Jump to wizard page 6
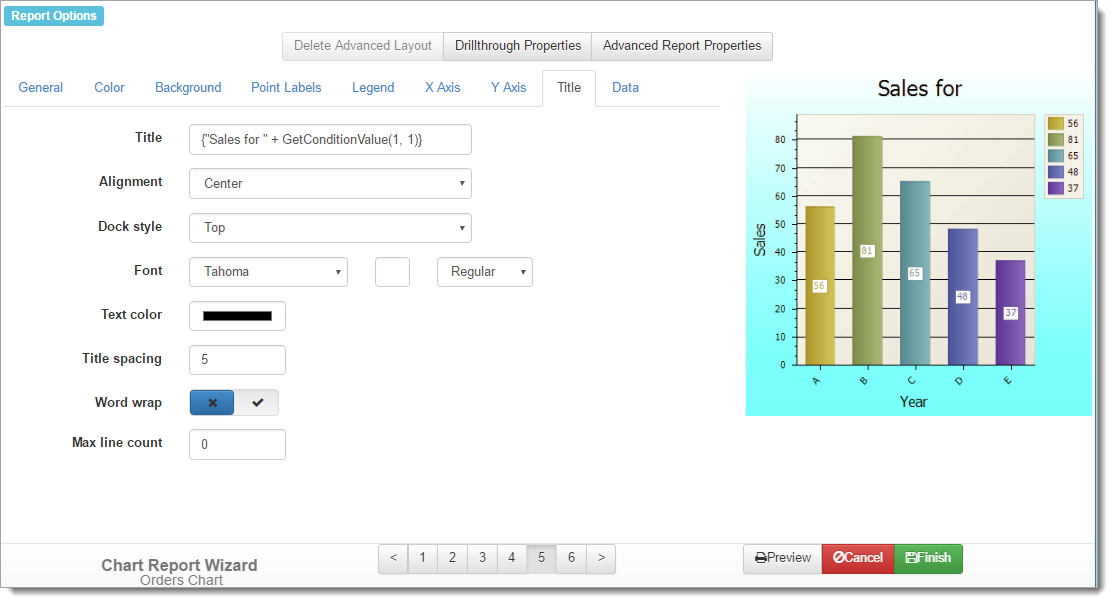This screenshot has height=603, width=1113. pos(571,558)
